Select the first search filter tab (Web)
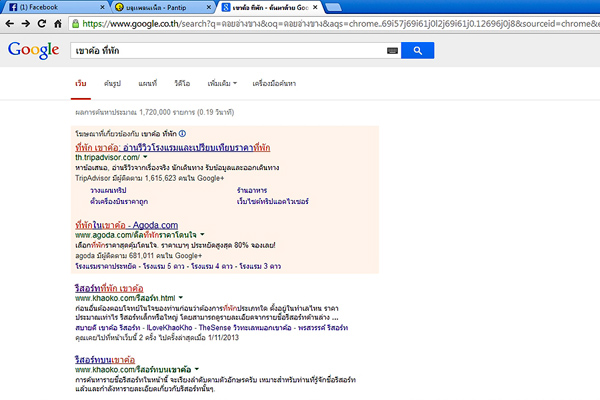Screen dimensions: 600x400 click(x=81, y=83)
